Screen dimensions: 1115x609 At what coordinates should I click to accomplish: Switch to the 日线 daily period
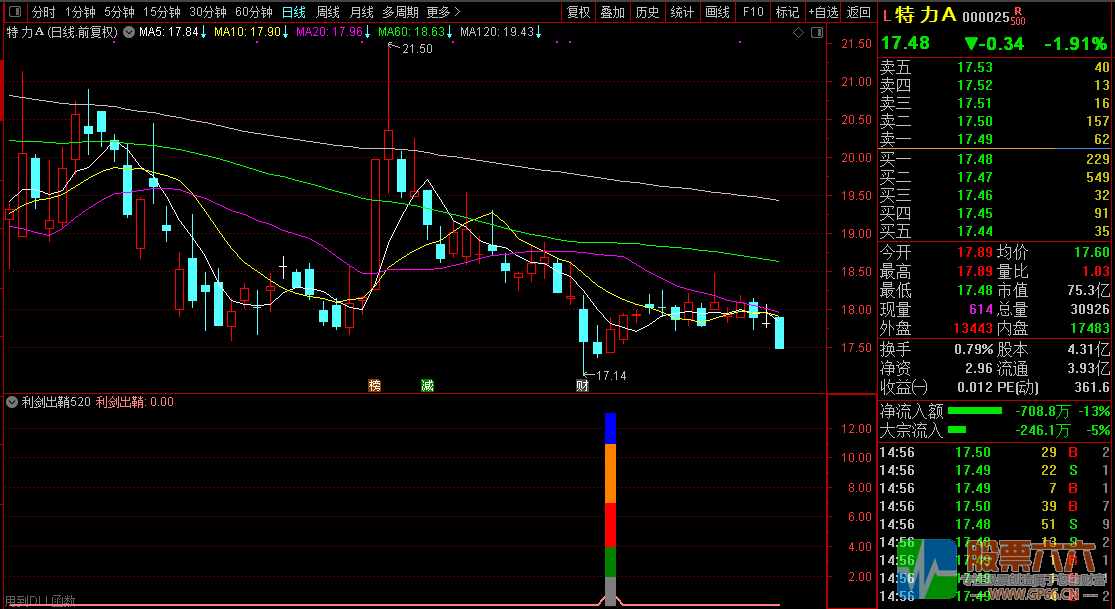(293, 12)
